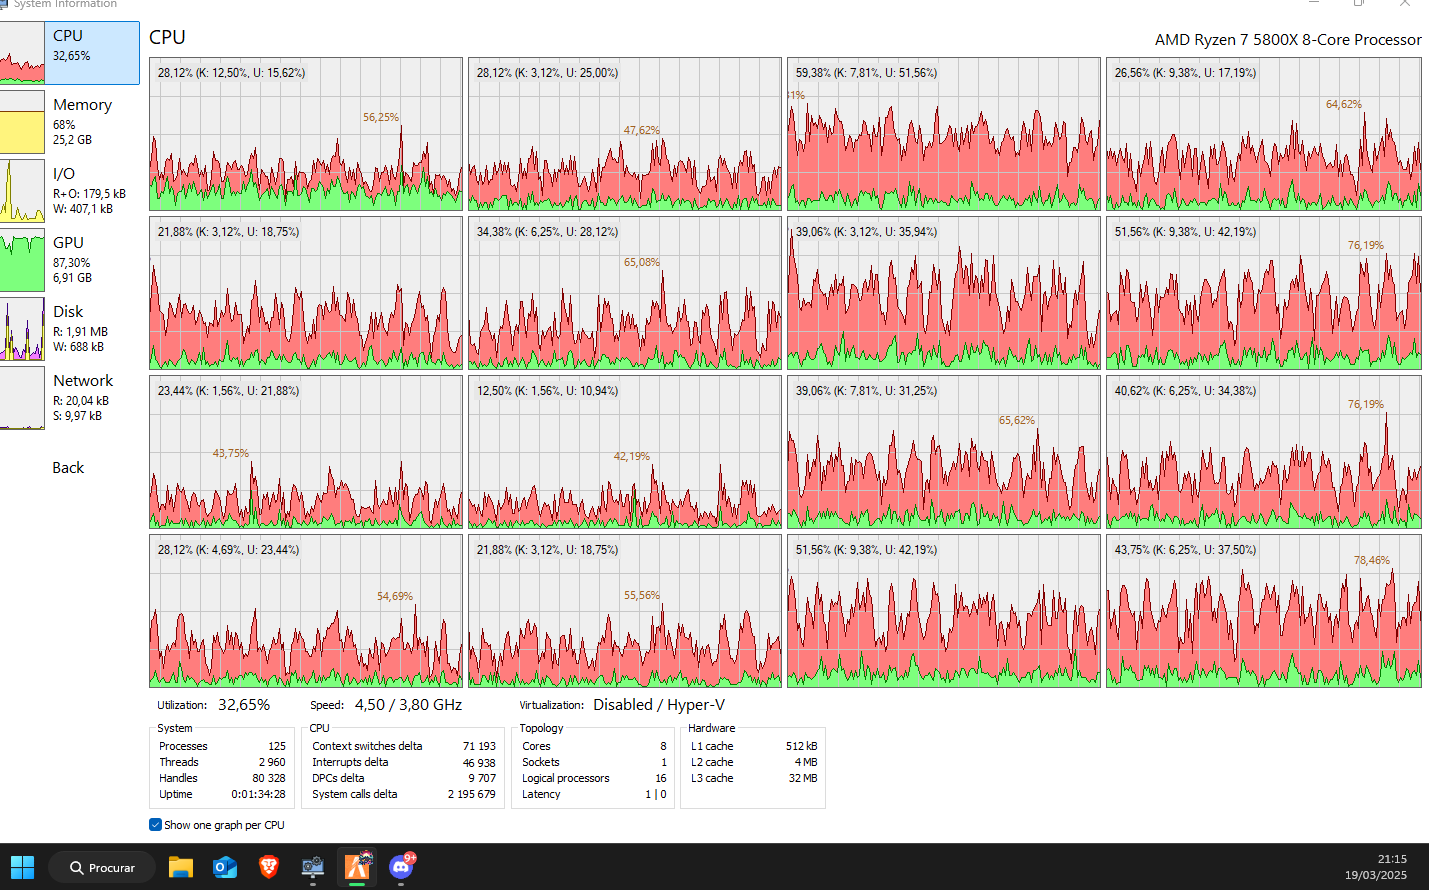Screen dimensions: 1429x890
Task: Click the Cores row in Topology
Action: click(x=594, y=746)
